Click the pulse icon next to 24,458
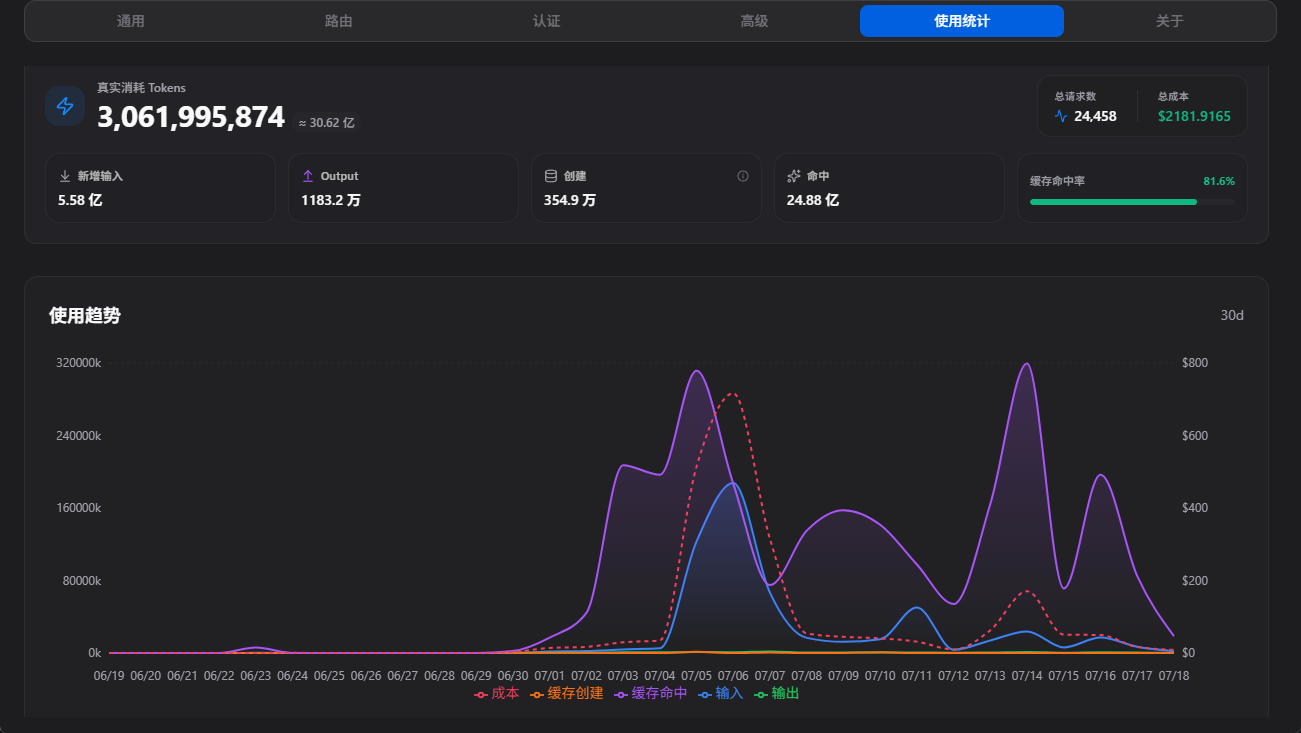The width and height of the screenshot is (1301, 733). pyautogui.click(x=1061, y=116)
